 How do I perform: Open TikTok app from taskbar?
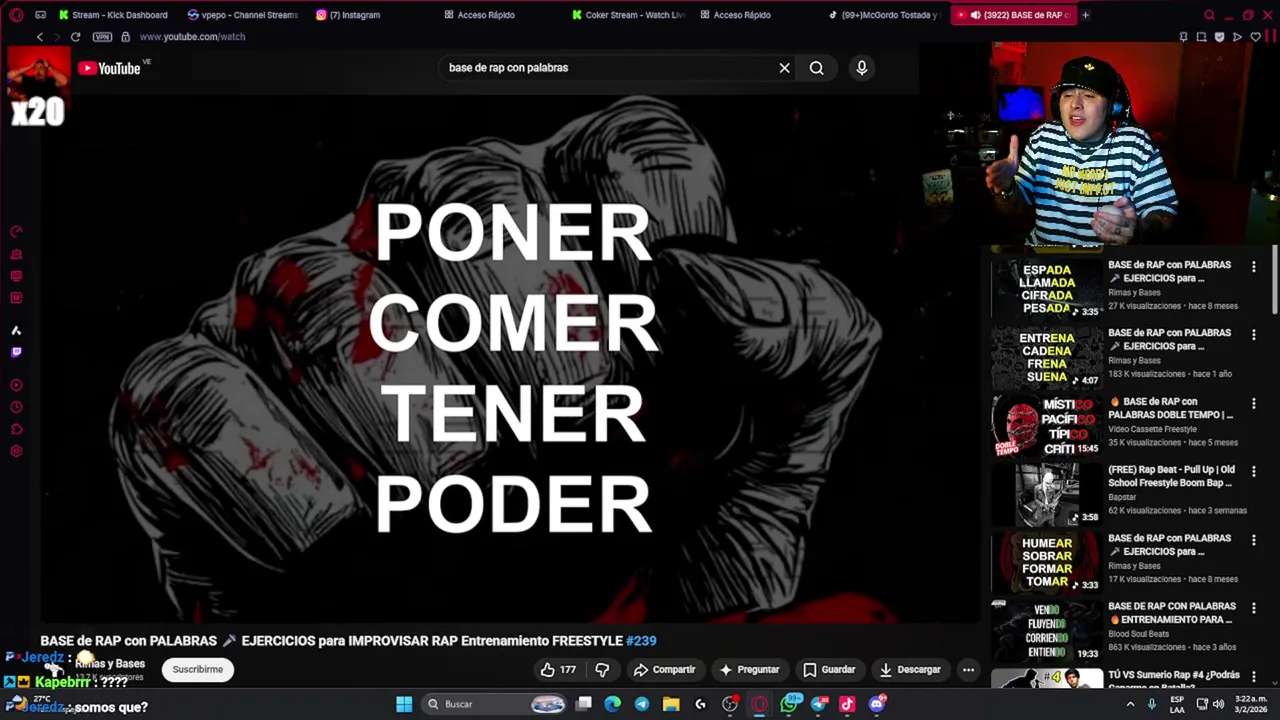click(x=847, y=704)
